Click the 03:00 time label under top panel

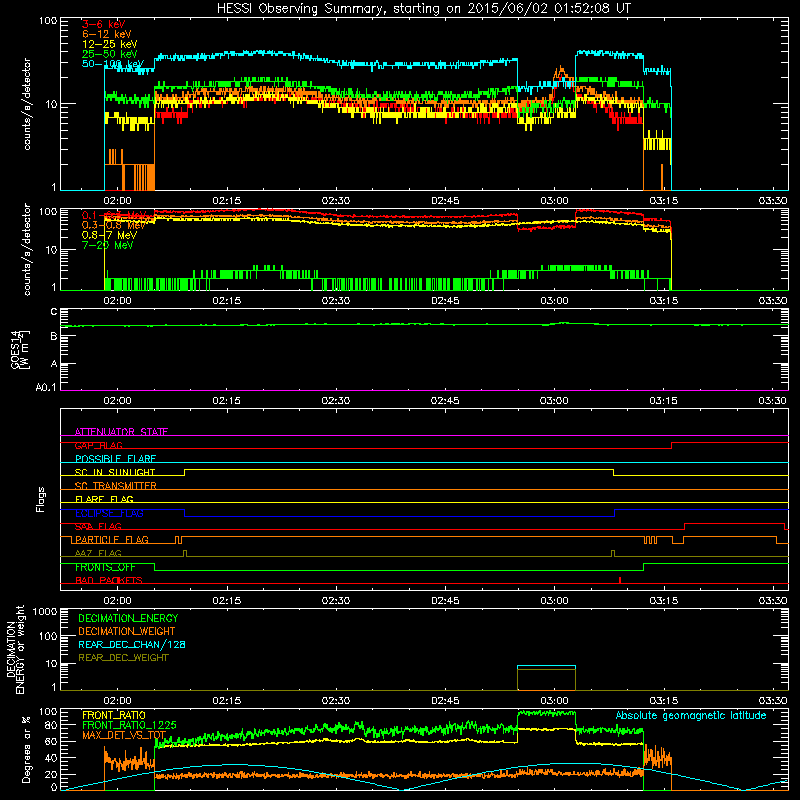point(554,201)
